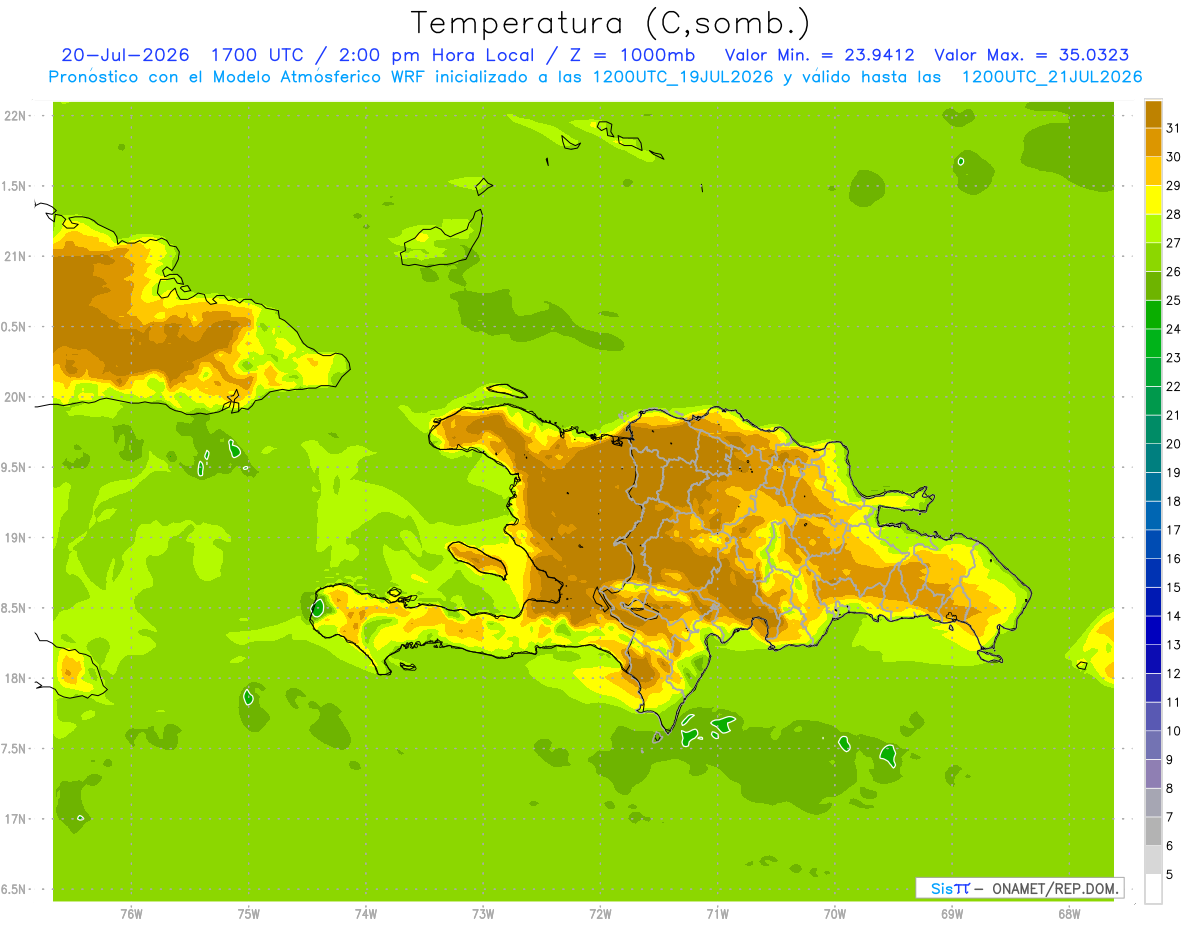Click the '73W' longitude label
This screenshot has width=1200, height=927.
tap(483, 914)
